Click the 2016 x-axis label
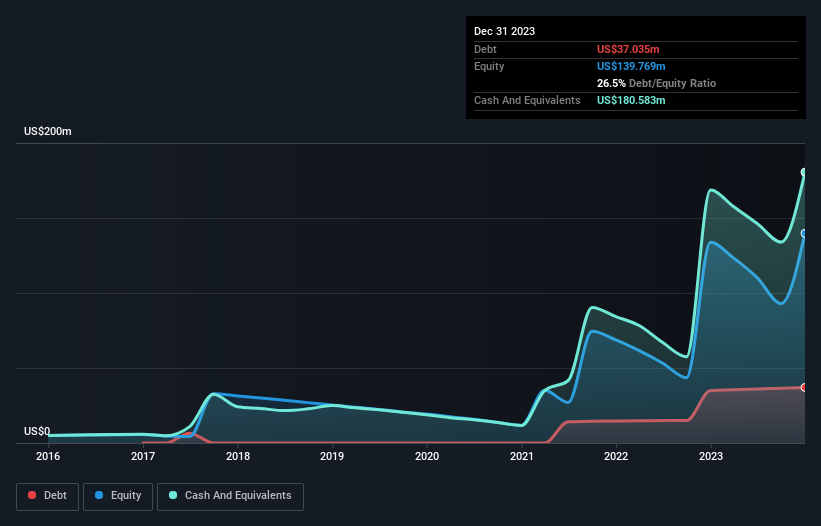821x526 pixels. tap(48, 456)
